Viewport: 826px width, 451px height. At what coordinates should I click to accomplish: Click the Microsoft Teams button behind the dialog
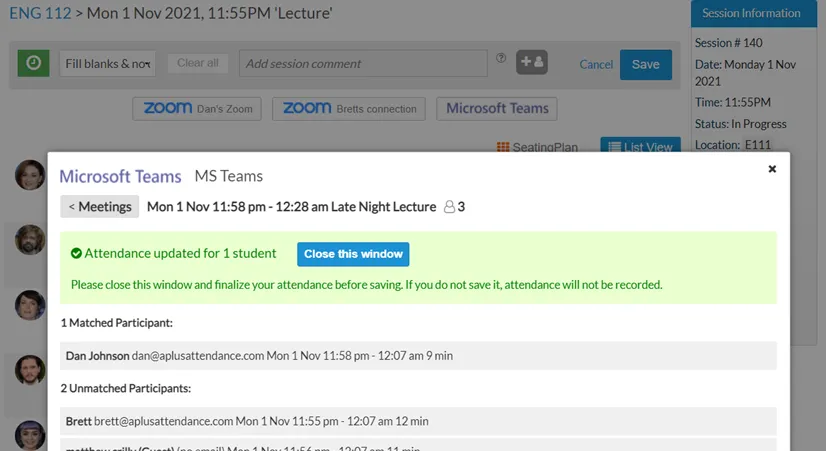pyautogui.click(x=497, y=109)
